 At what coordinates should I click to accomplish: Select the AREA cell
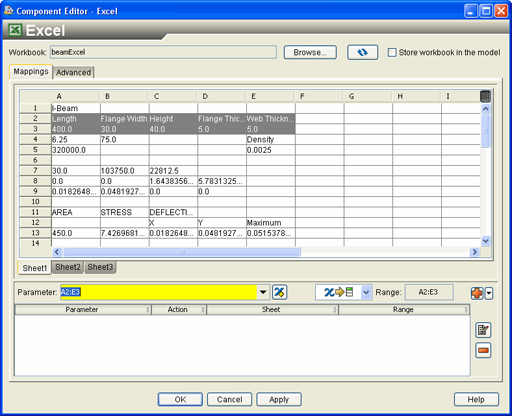point(76,212)
